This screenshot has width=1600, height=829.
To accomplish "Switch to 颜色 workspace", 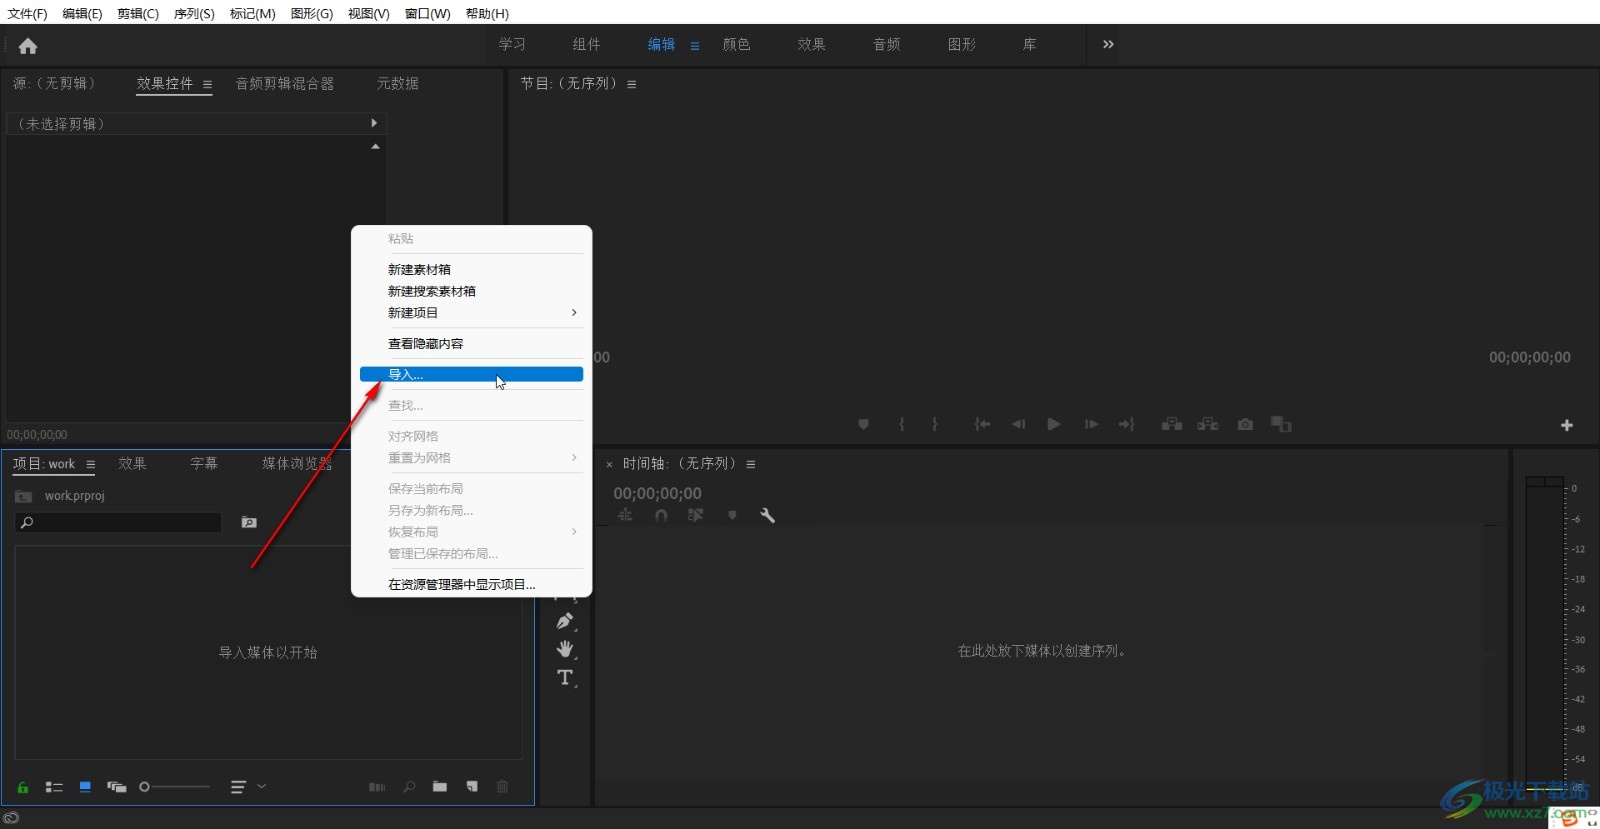I will tap(736, 44).
